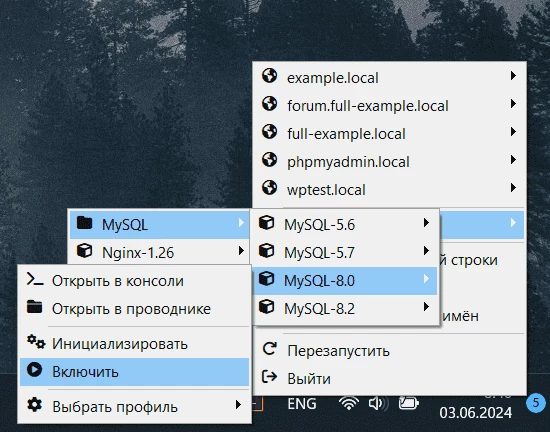The height and width of the screenshot is (432, 550).
Task: Expand the MySQL-5.7 submenu arrow
Action: (426, 251)
